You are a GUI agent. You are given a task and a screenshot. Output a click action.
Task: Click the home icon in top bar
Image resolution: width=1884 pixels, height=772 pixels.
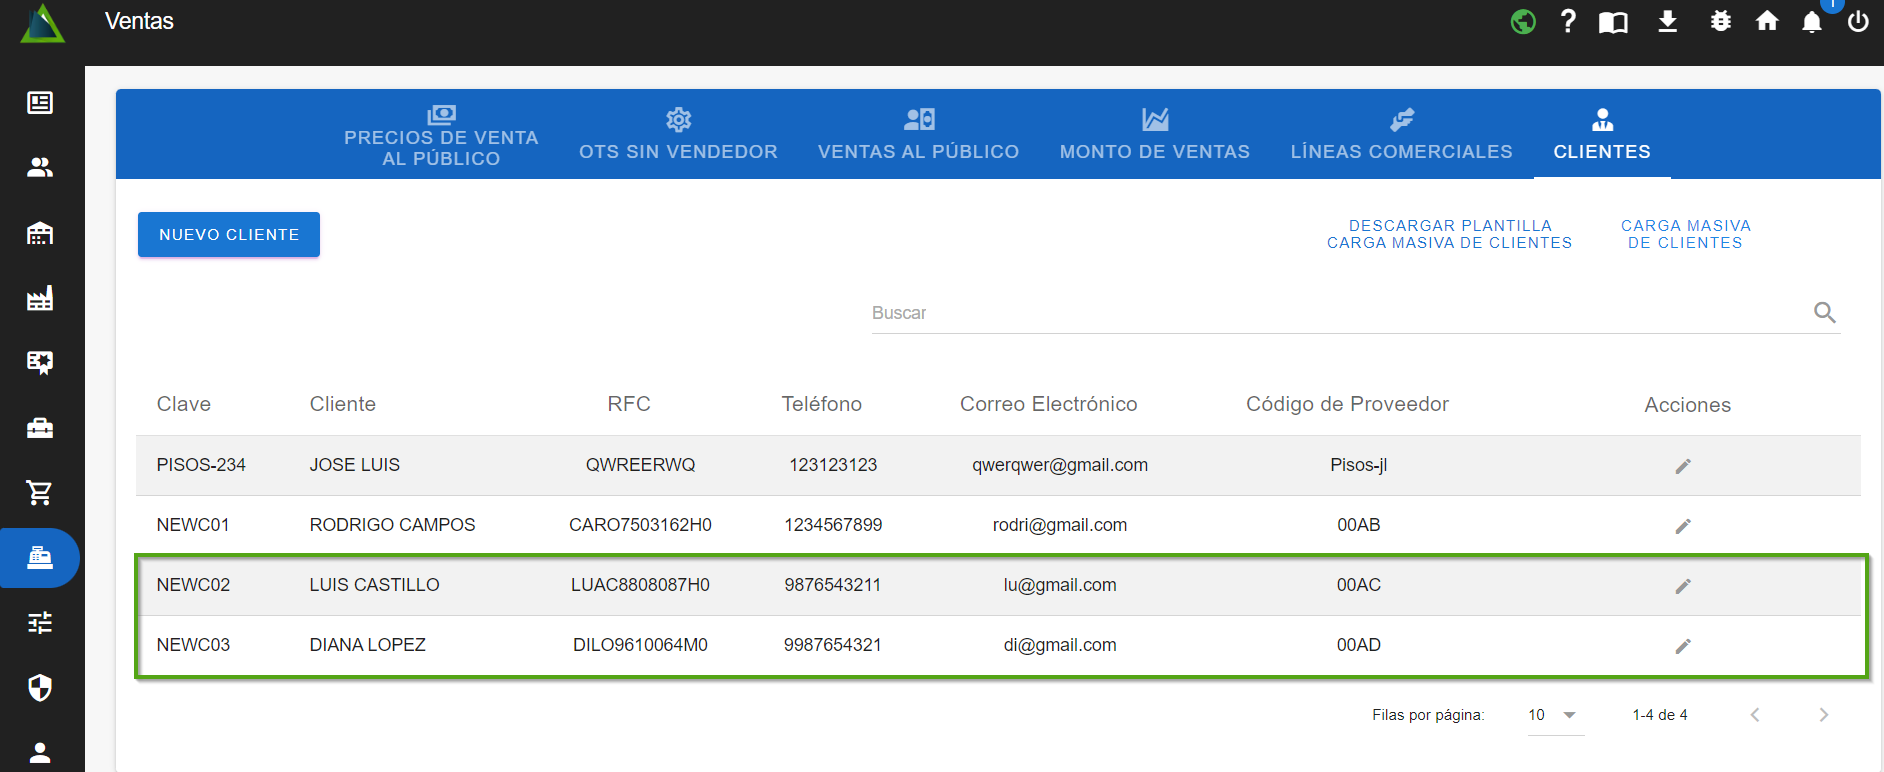pos(1767,21)
